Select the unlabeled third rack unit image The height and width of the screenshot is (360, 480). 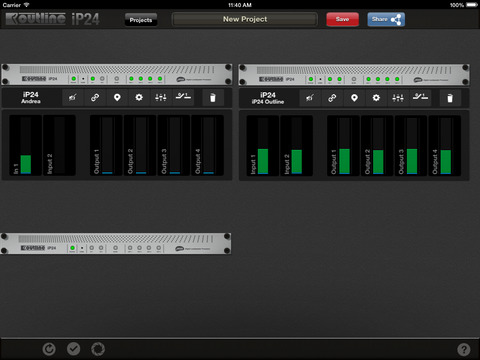click(x=116, y=244)
